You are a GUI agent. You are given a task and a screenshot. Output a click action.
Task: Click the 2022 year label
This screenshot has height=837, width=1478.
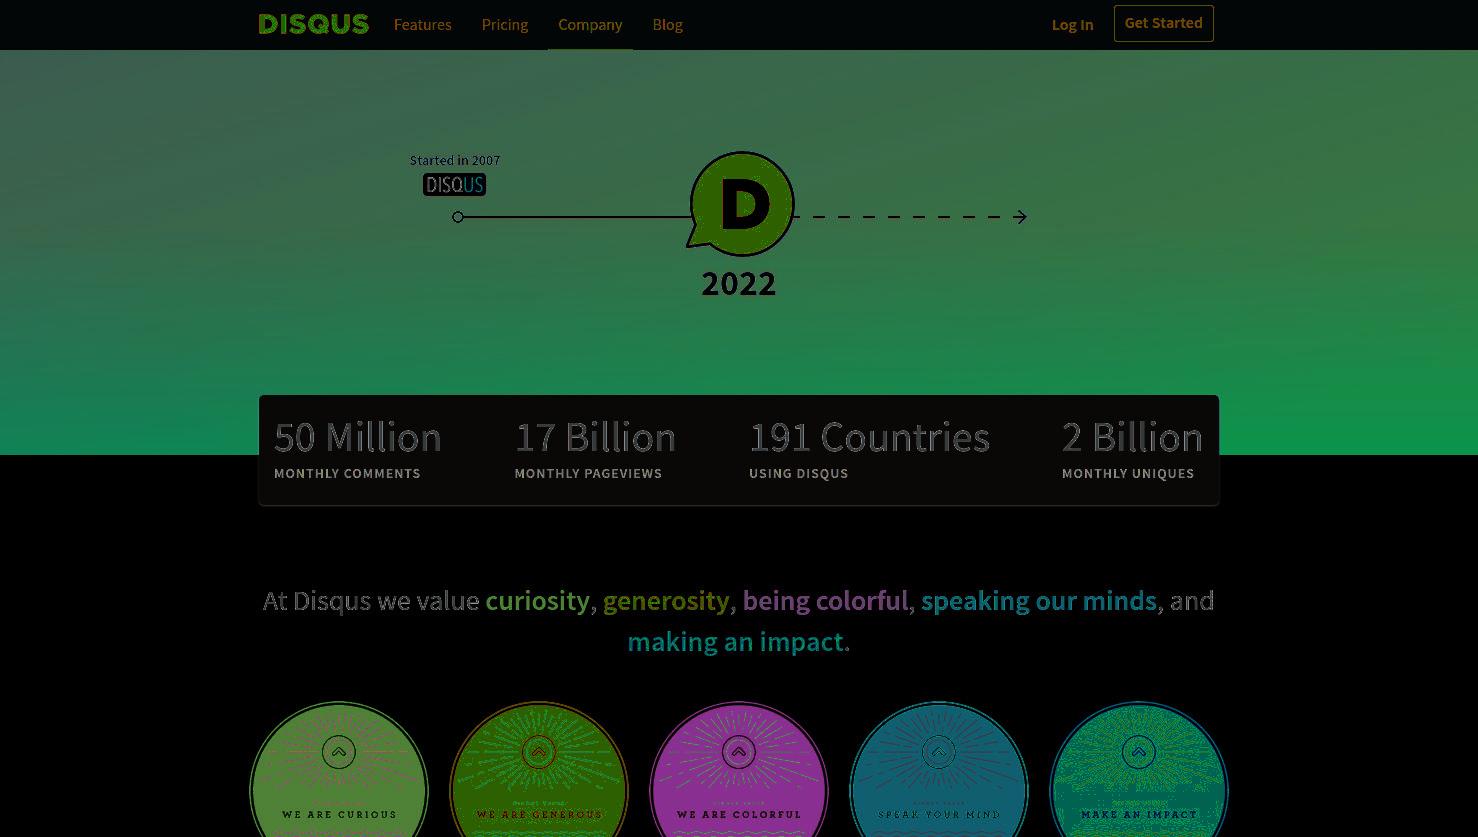point(739,284)
